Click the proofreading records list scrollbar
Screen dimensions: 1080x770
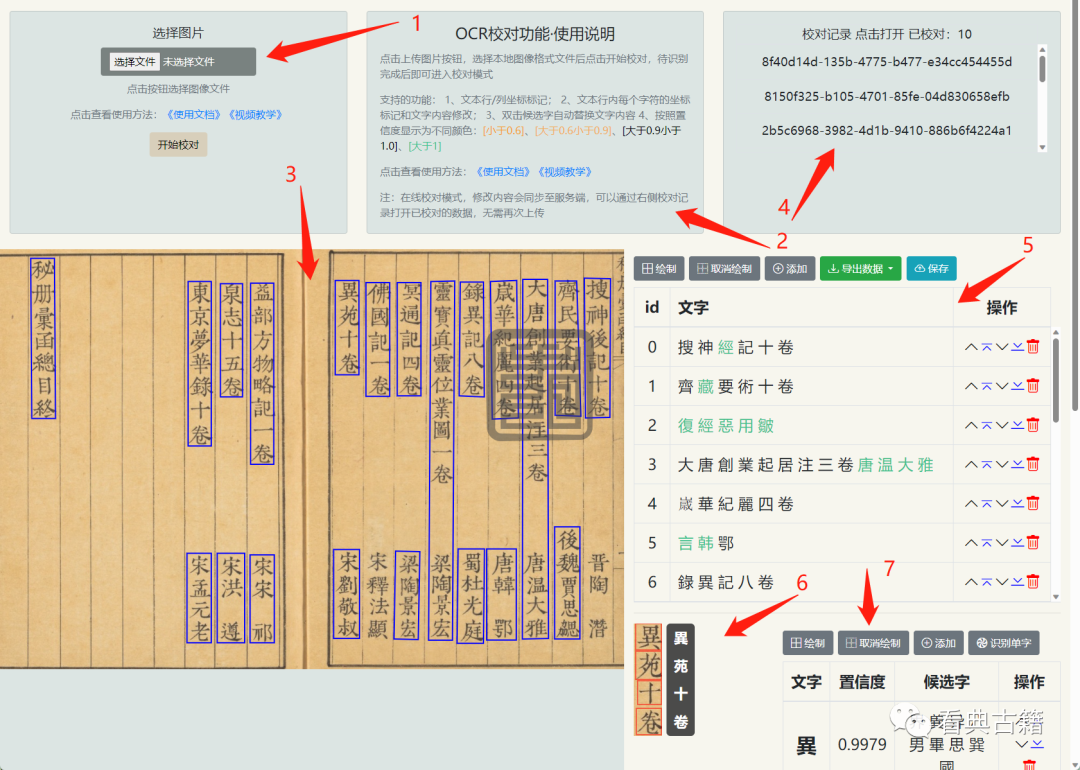[1042, 68]
